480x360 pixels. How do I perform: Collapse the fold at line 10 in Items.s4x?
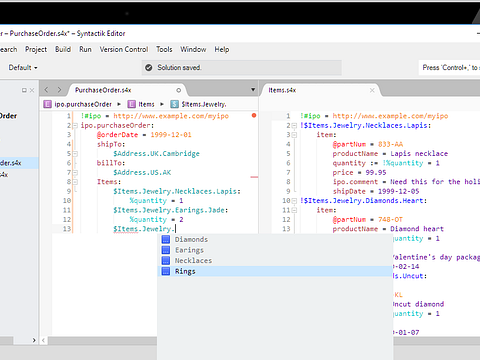[294, 201]
